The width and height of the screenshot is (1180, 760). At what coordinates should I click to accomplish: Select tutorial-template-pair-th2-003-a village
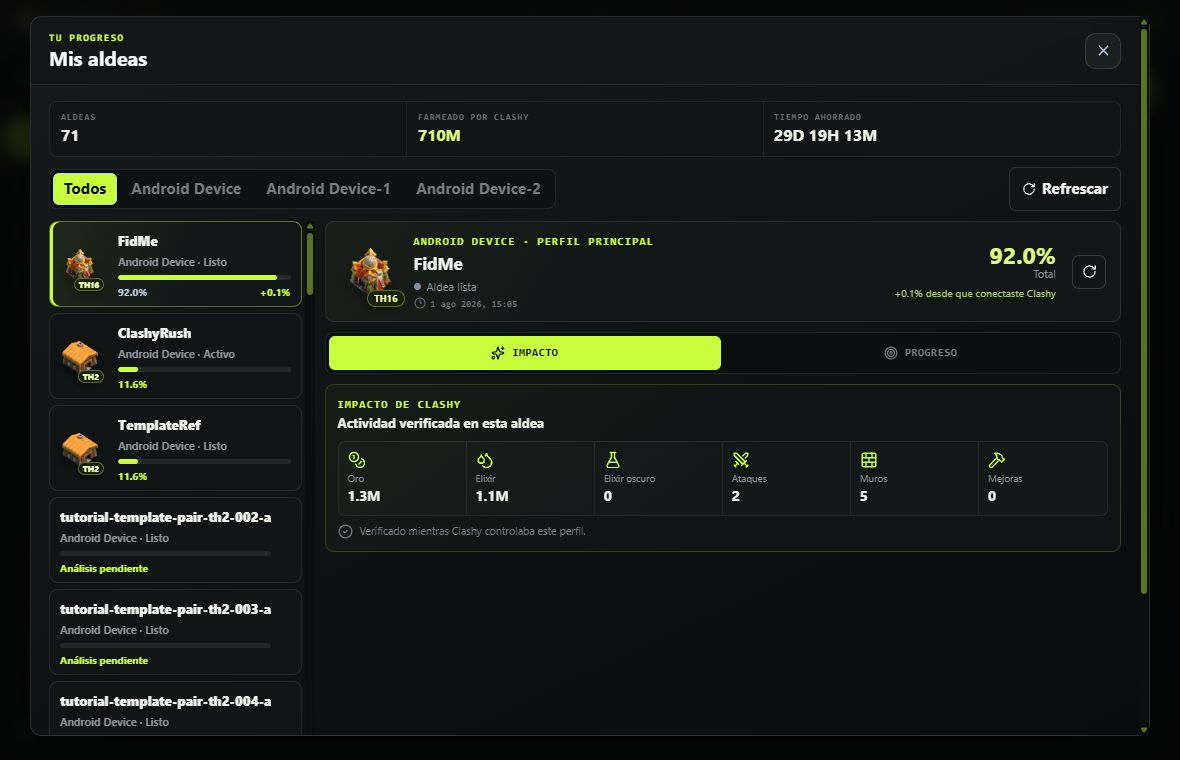click(175, 631)
